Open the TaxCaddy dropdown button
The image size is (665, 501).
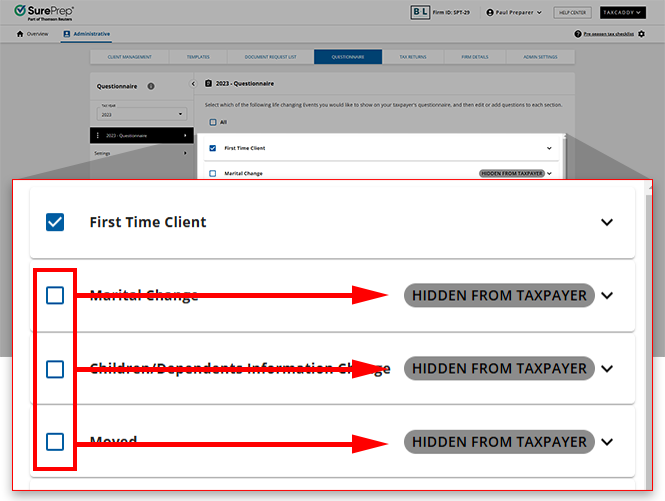pos(622,13)
